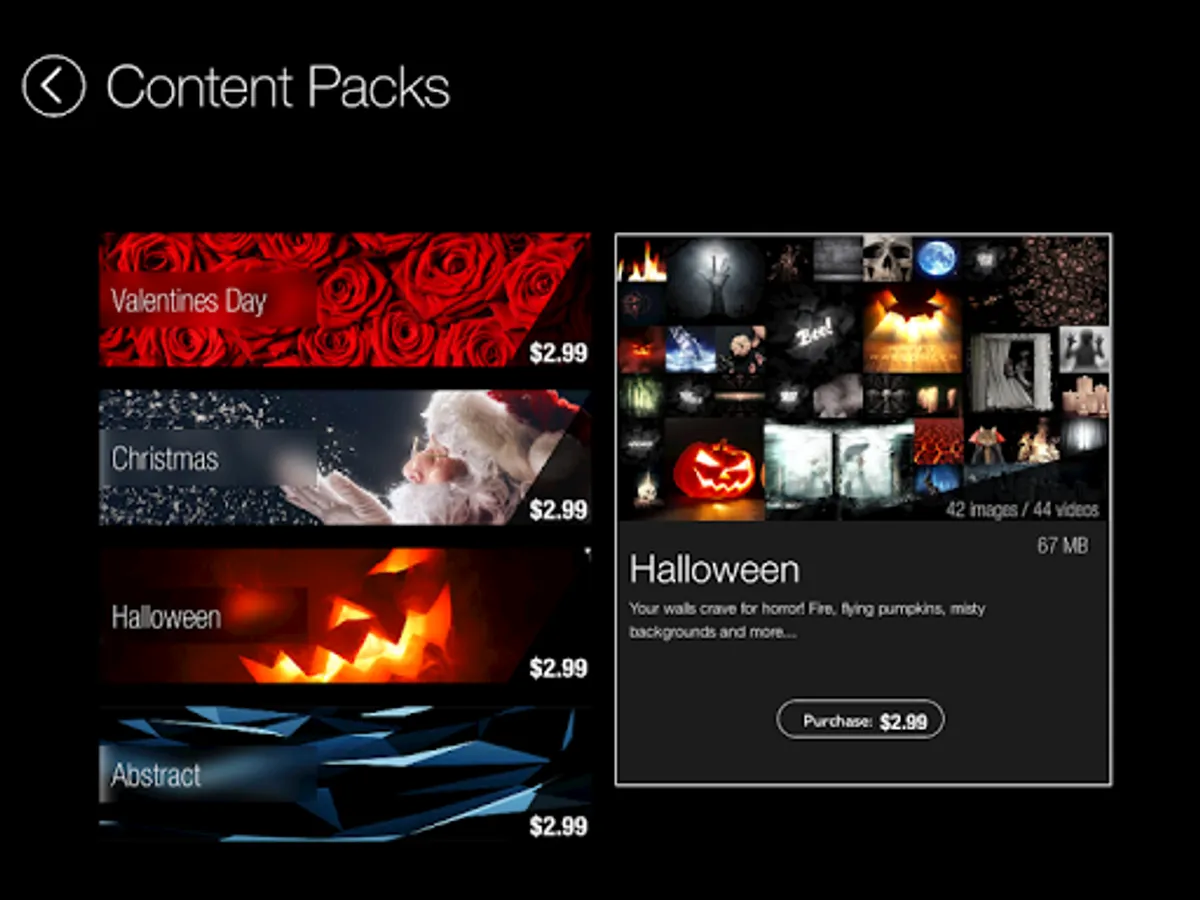Click the flames thumbnail in preview corner

click(x=642, y=259)
